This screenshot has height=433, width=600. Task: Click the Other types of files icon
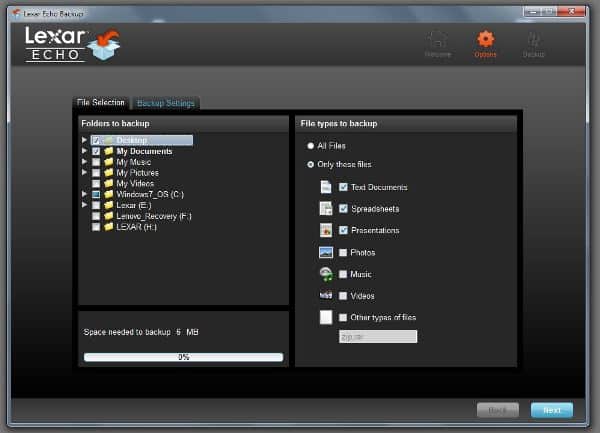(x=326, y=317)
